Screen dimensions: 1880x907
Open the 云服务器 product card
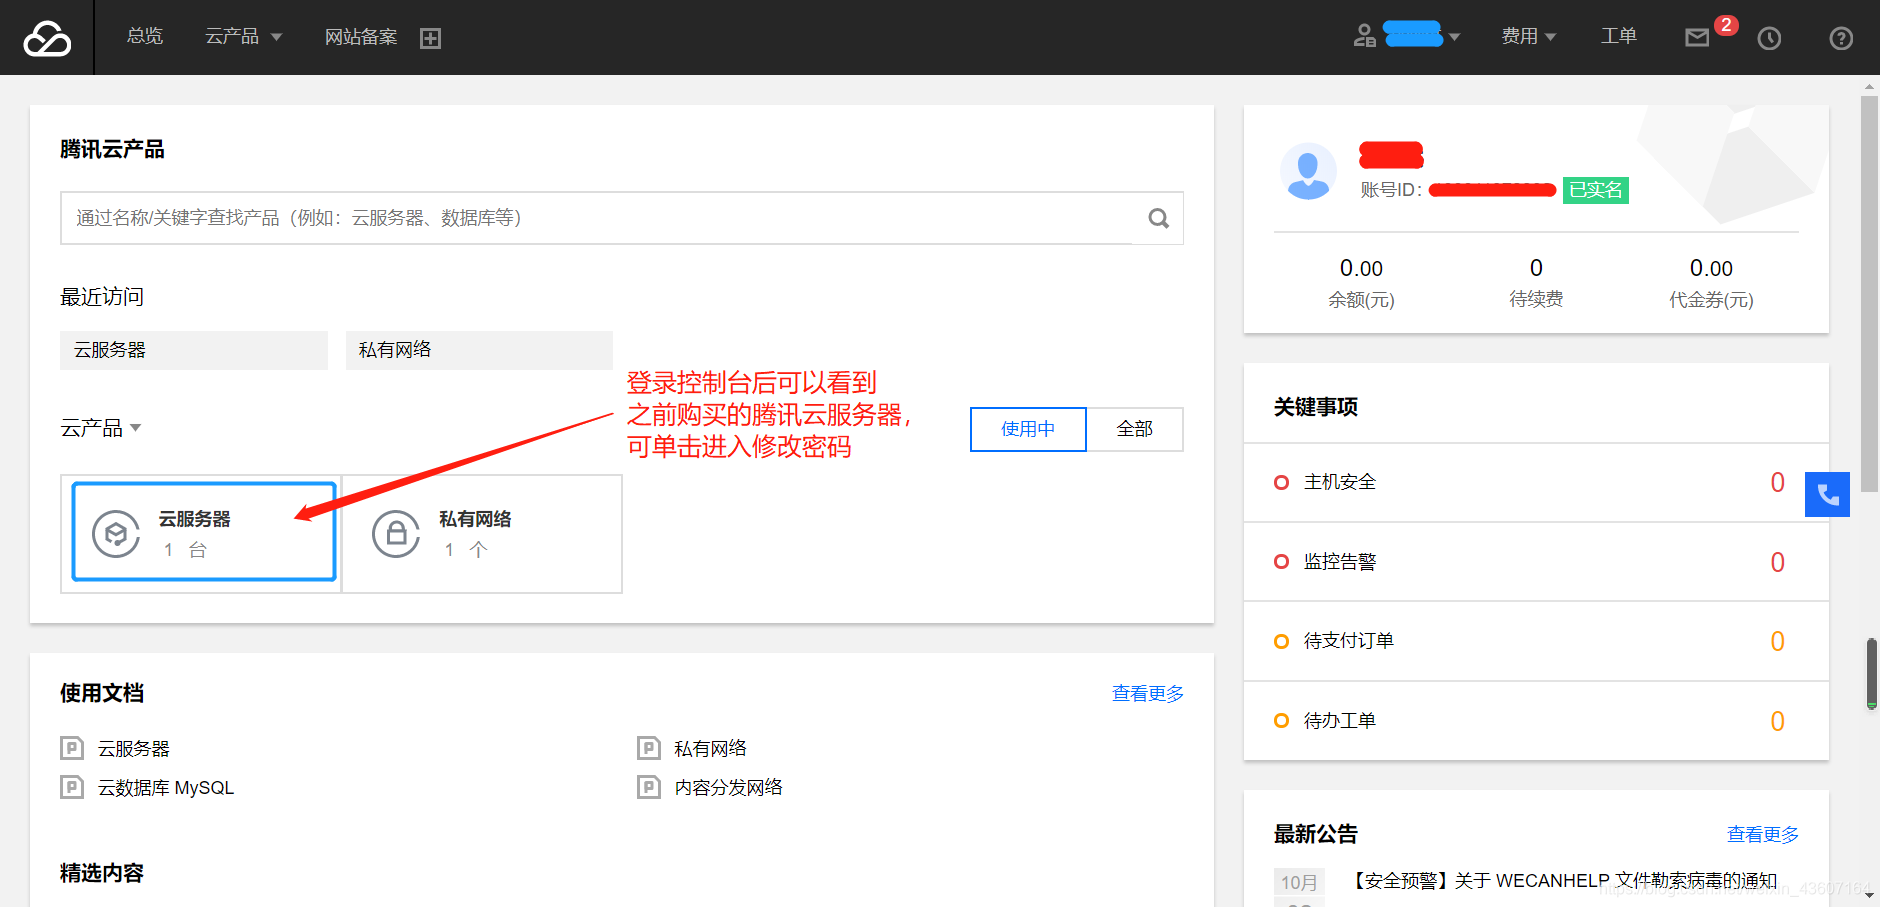[204, 532]
